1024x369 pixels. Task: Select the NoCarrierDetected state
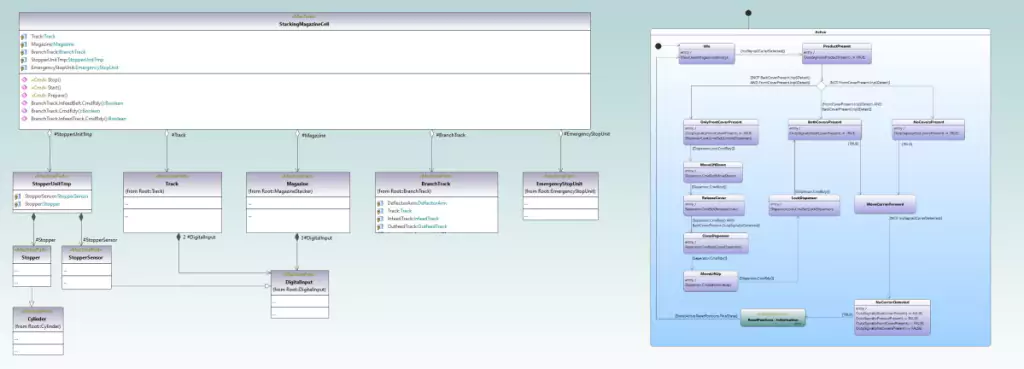click(x=891, y=317)
